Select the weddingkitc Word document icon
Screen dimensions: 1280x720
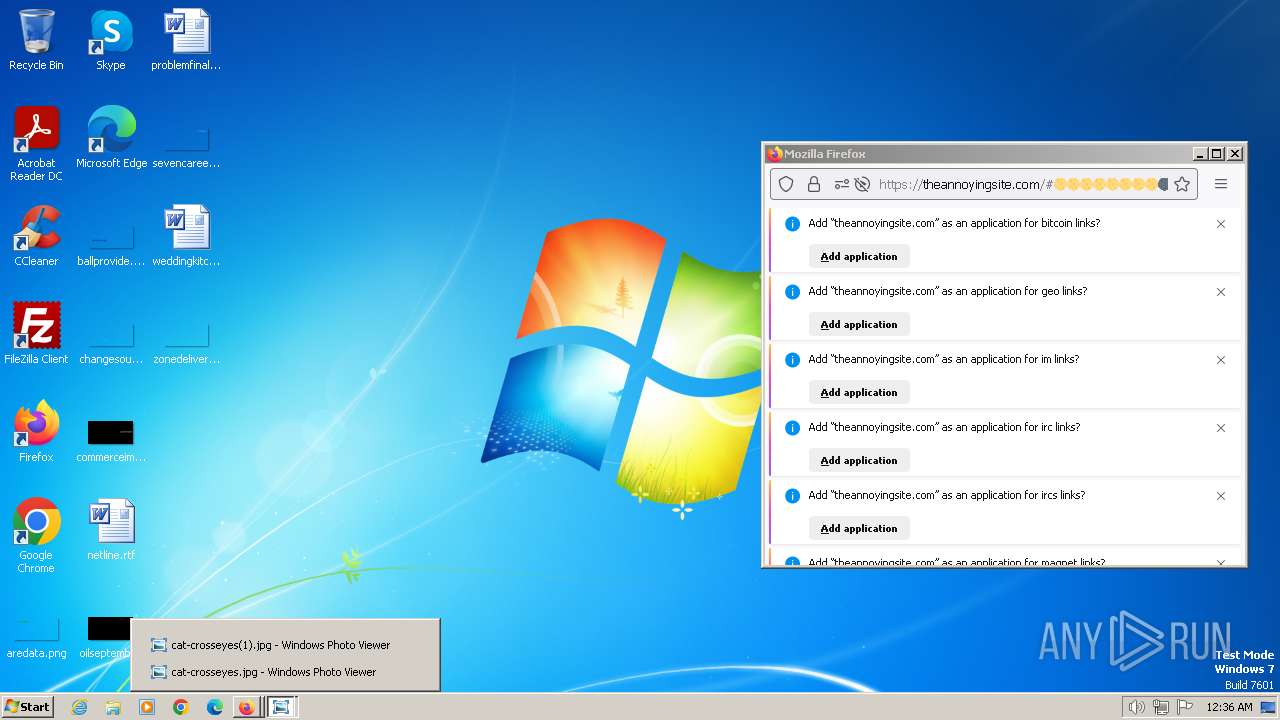[186, 236]
